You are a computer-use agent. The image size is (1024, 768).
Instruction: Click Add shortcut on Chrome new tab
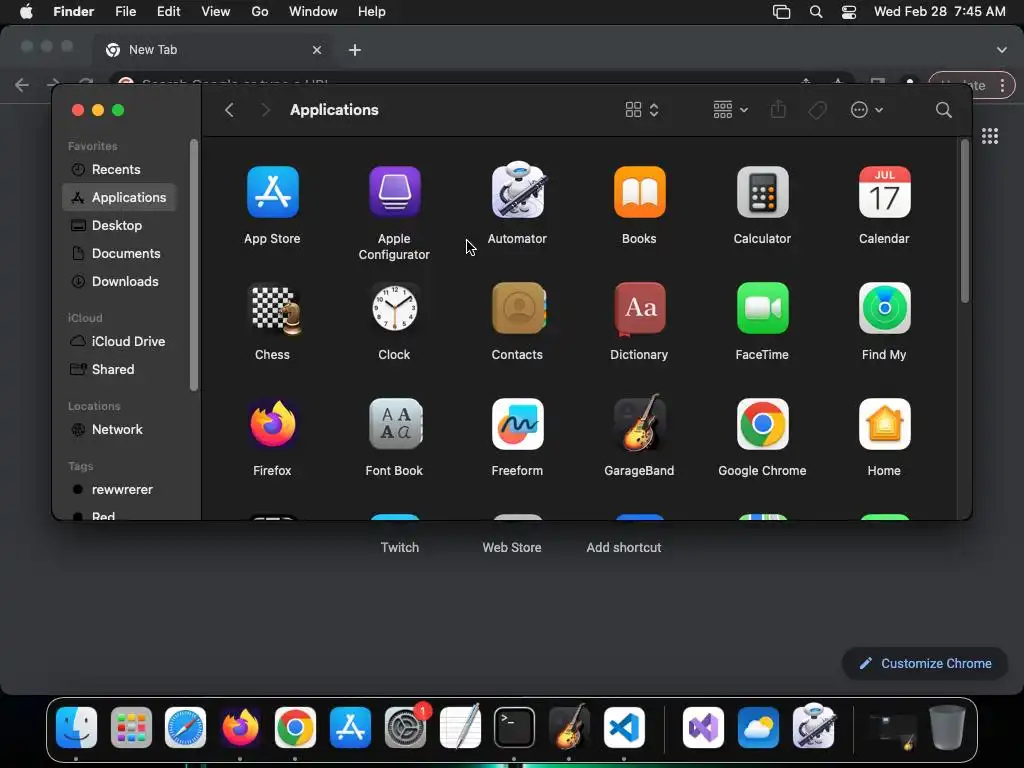click(x=624, y=547)
